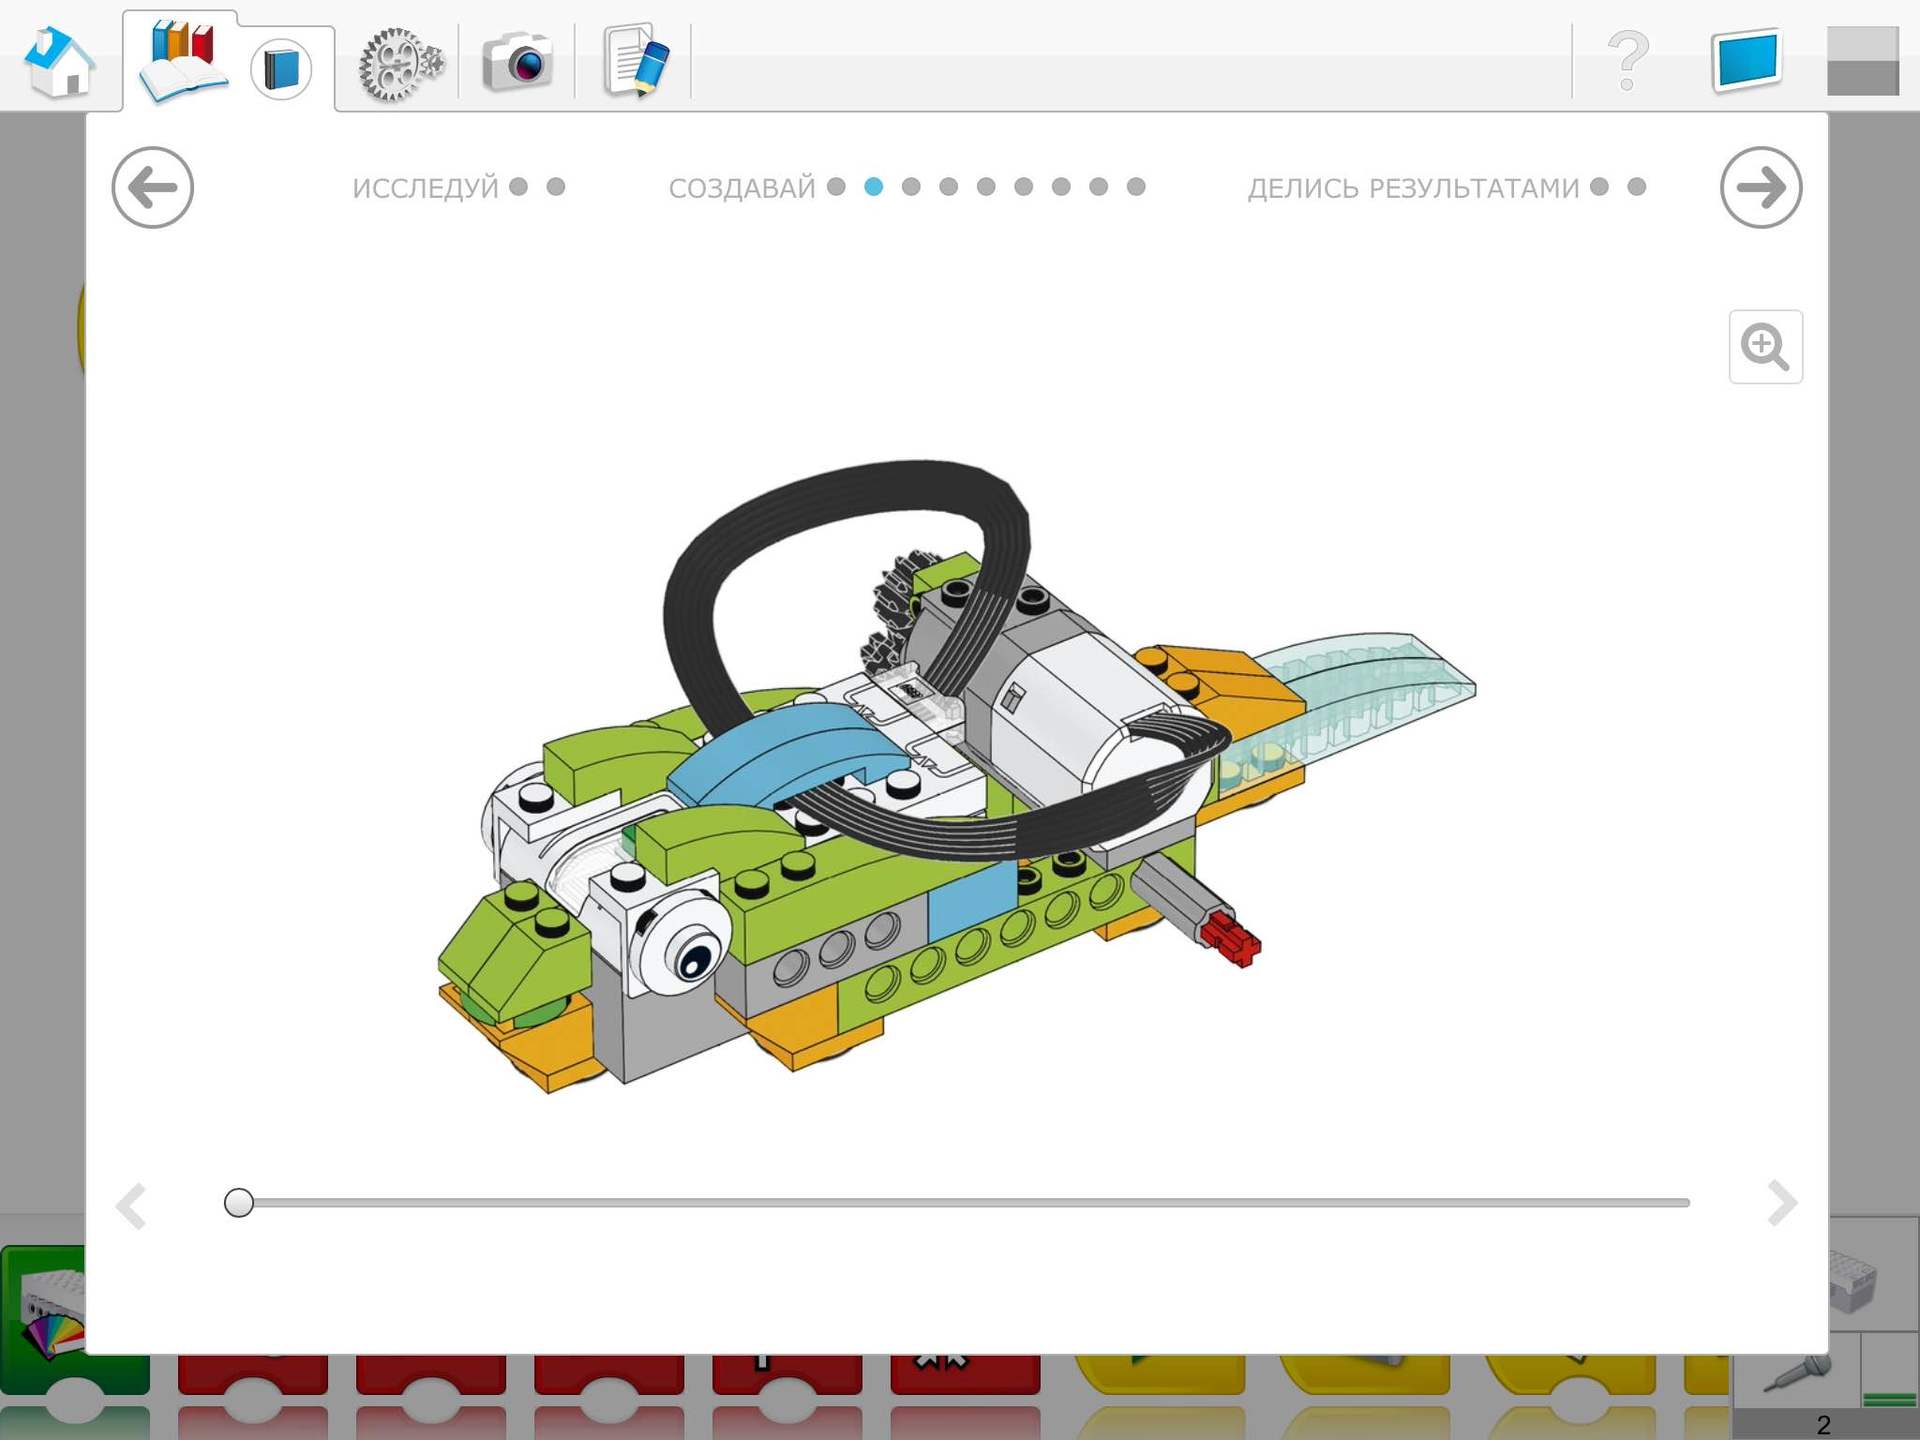The image size is (1920, 1440).
Task: Click the magnifier to zoom the model
Action: [x=1765, y=347]
